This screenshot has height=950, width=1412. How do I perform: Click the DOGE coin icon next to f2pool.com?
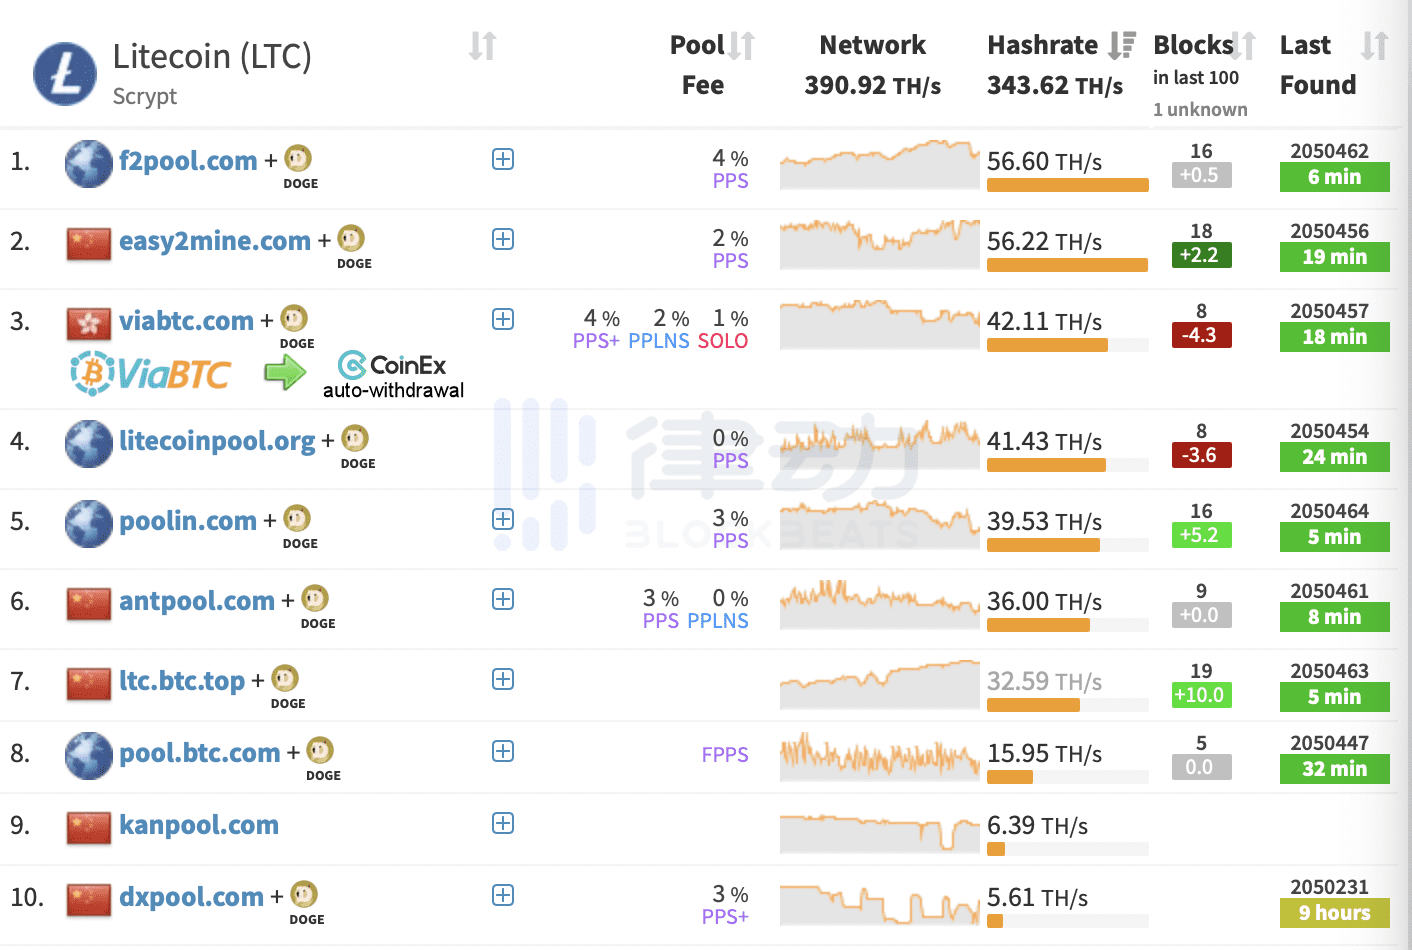[x=298, y=158]
